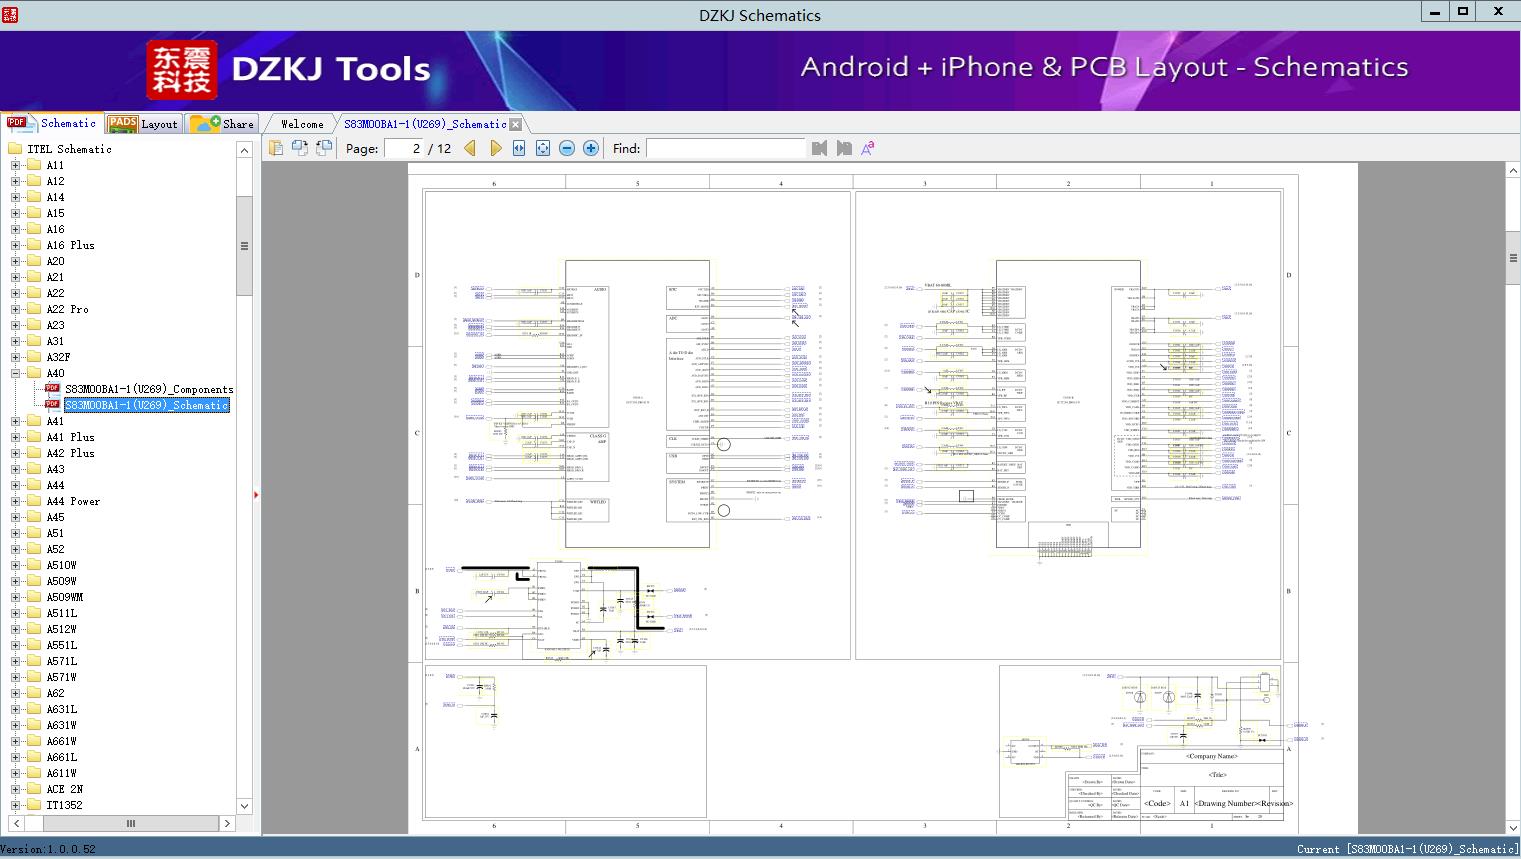This screenshot has width=1521, height=859.
Task: Expand the A41 Plus folder
Action: [15, 437]
